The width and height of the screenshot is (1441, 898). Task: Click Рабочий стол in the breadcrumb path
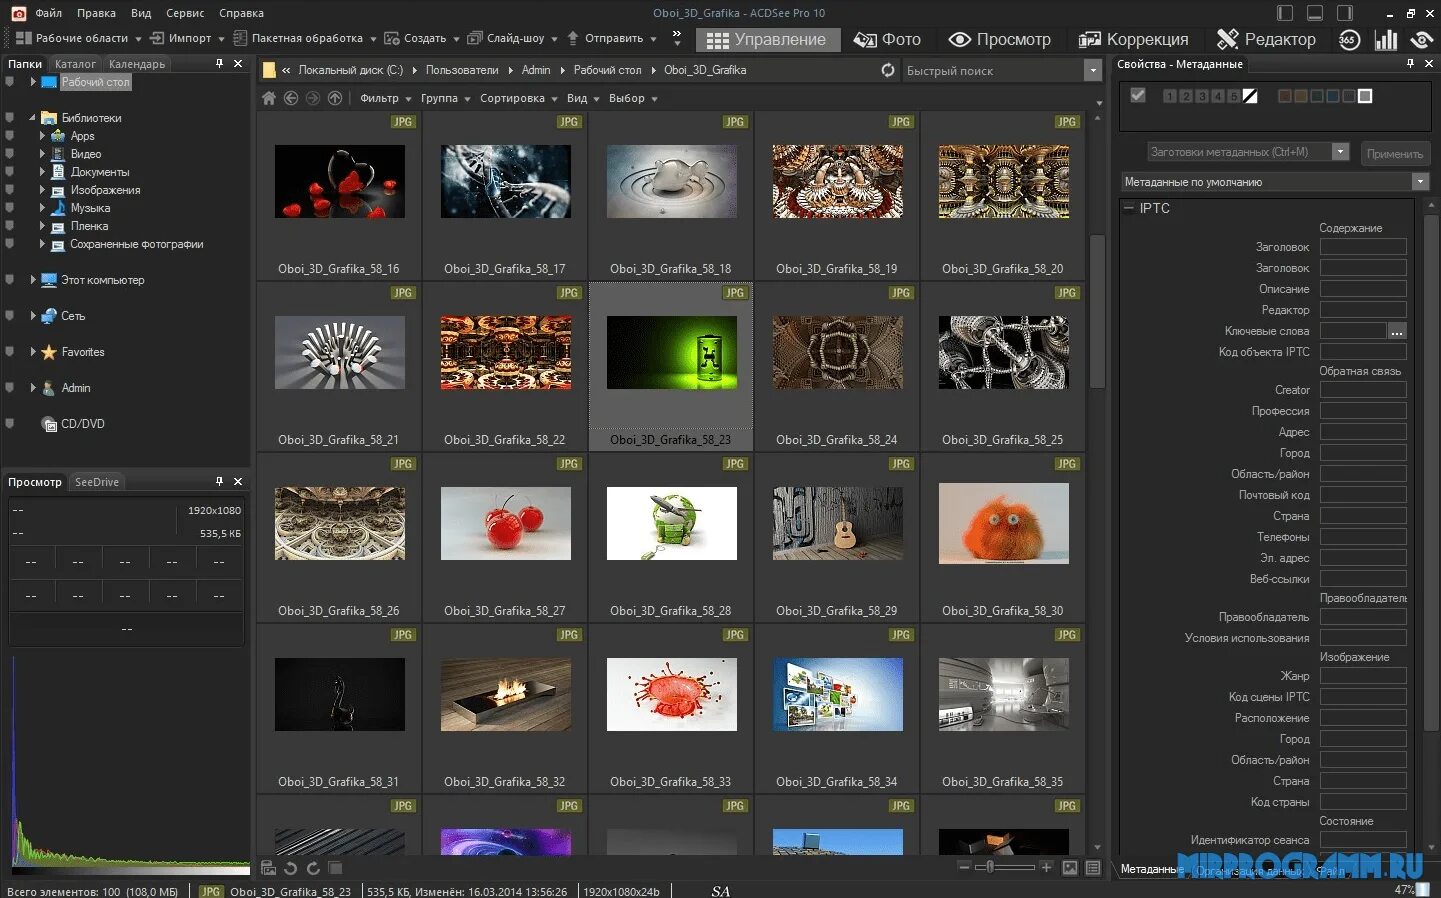click(x=608, y=70)
